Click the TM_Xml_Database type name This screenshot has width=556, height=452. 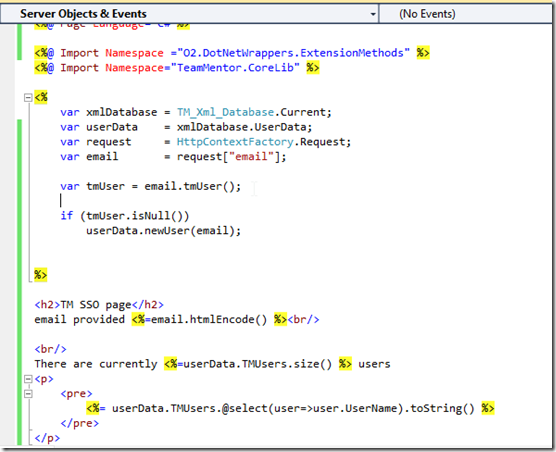click(x=226, y=112)
